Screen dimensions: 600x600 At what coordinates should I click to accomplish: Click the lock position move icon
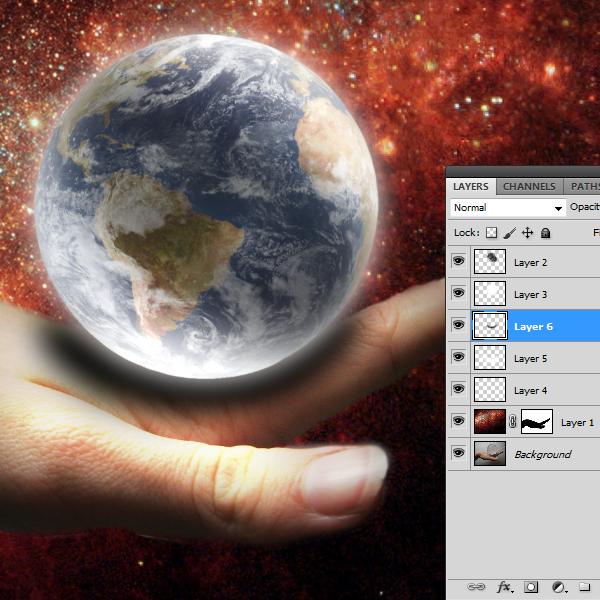pyautogui.click(x=528, y=233)
